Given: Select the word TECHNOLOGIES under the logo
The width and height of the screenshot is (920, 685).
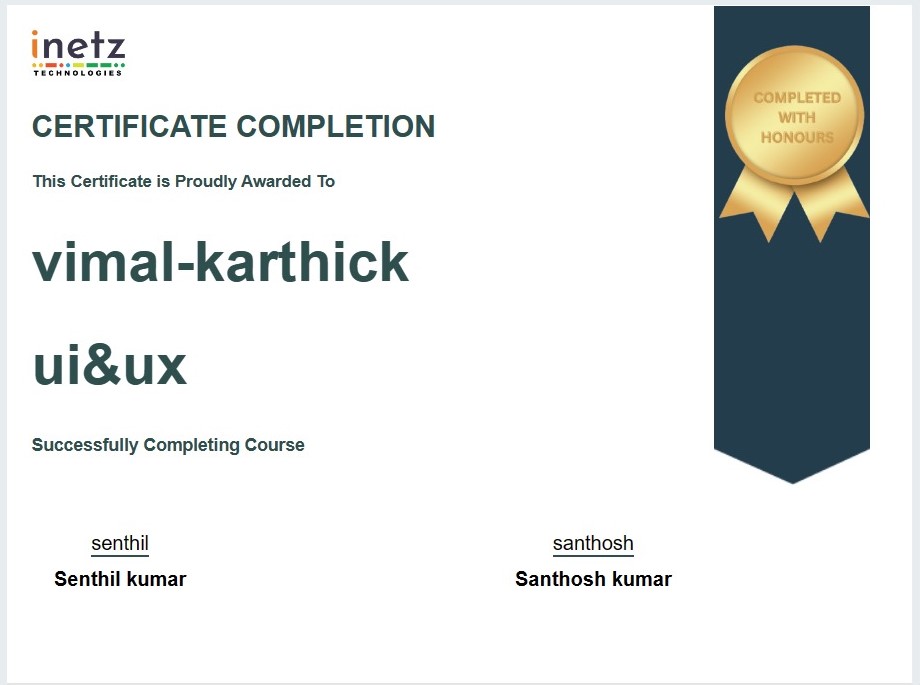Looking at the screenshot, I should coord(78,73).
